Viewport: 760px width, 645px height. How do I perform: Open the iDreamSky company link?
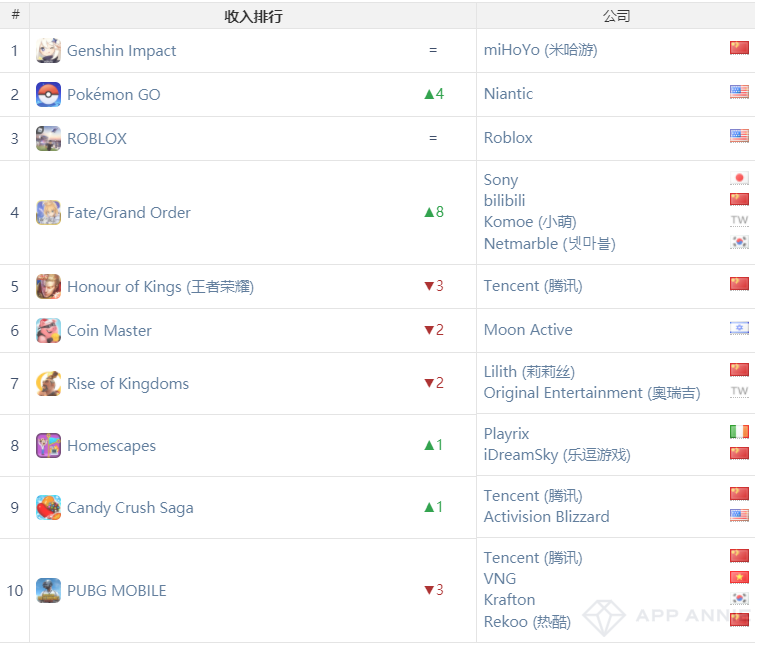pos(557,455)
